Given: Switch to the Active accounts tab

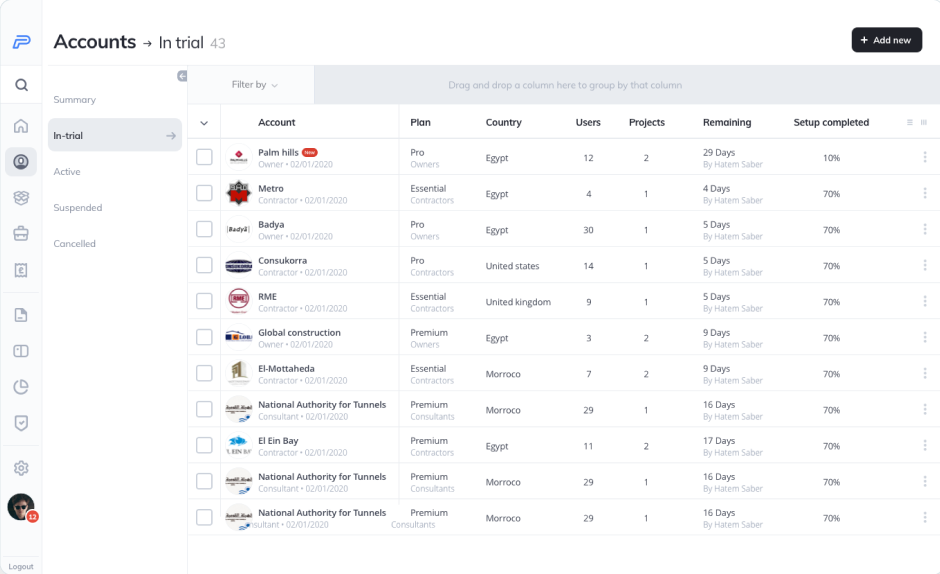Looking at the screenshot, I should 67,172.
